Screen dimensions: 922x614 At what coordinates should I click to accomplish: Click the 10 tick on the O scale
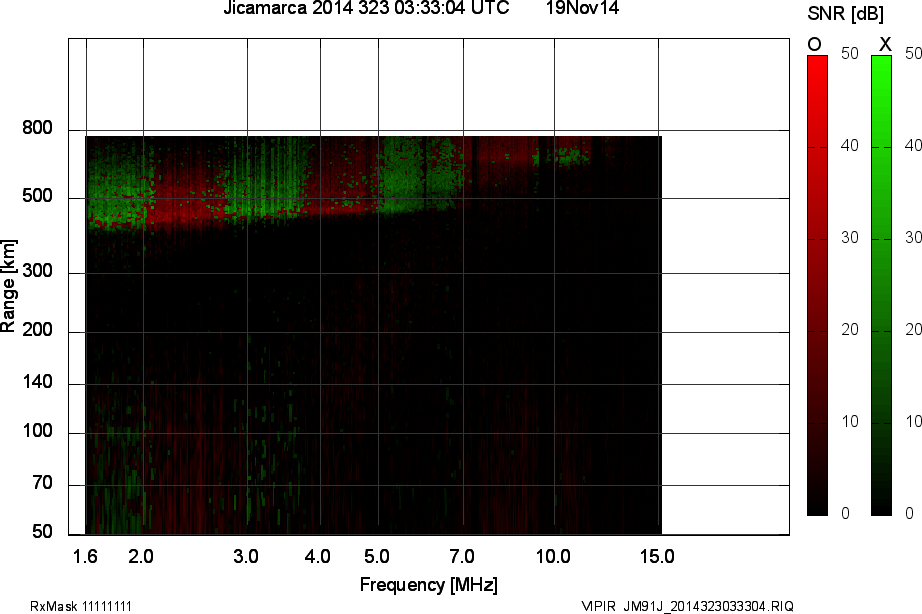(850, 421)
